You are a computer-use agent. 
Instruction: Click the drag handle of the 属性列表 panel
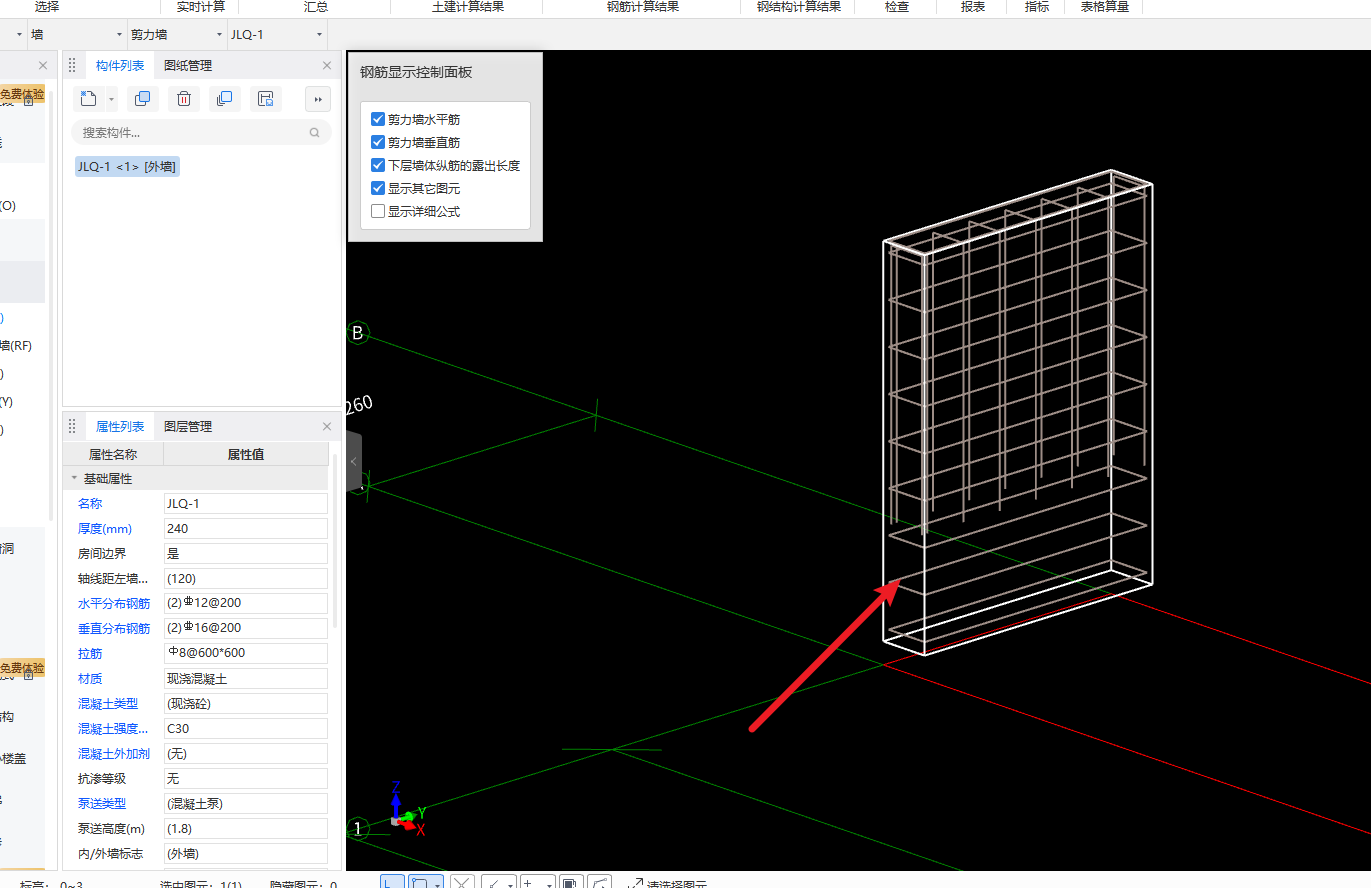click(x=72, y=427)
